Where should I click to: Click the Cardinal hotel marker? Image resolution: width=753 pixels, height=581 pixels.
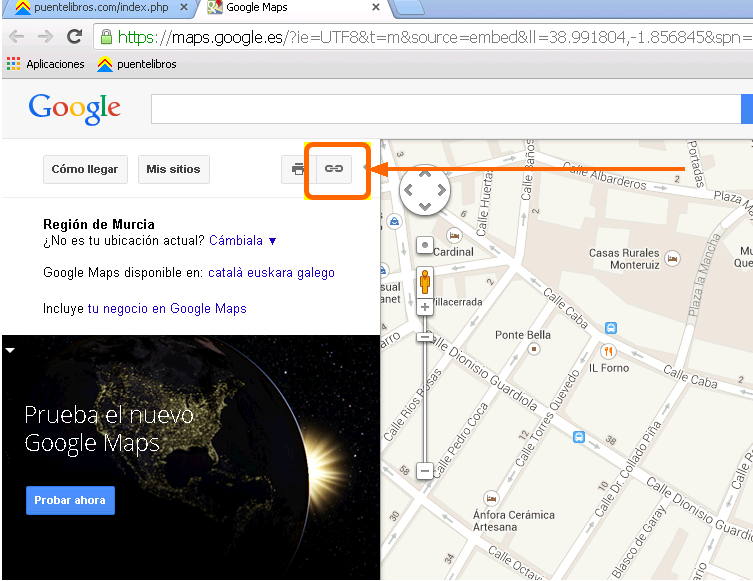(454, 235)
